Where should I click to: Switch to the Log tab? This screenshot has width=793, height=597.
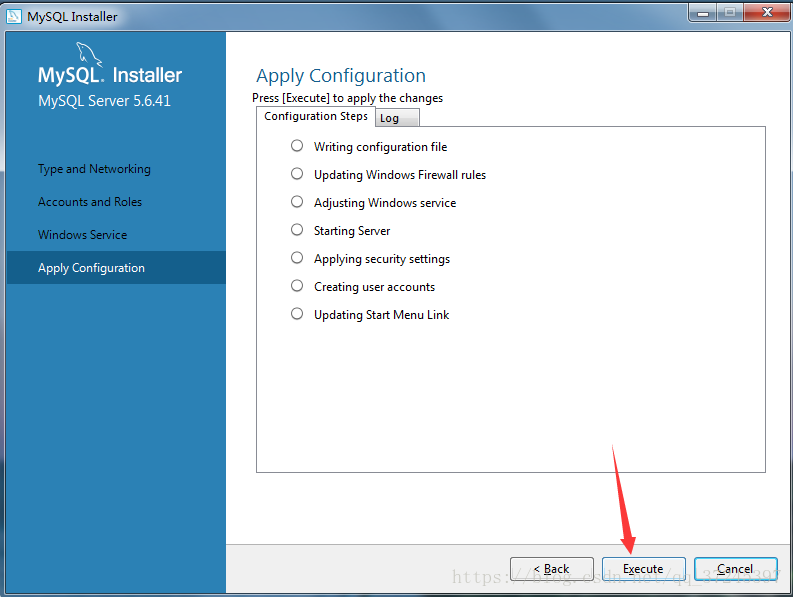click(x=397, y=118)
